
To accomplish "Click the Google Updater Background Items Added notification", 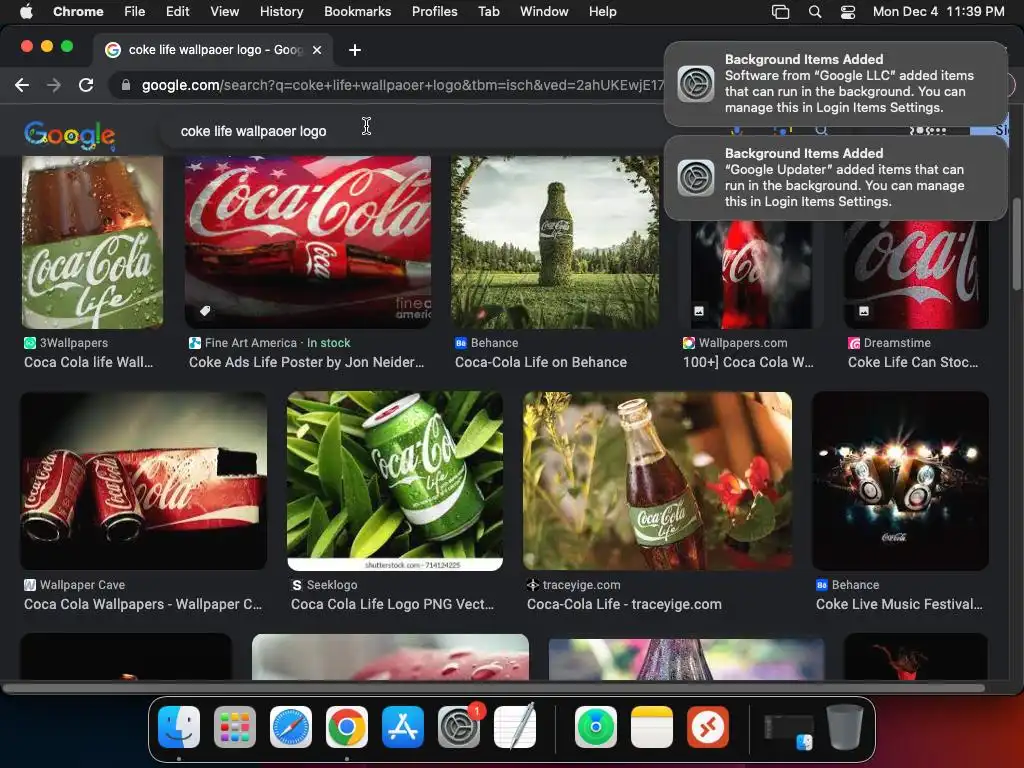I will (836, 178).
